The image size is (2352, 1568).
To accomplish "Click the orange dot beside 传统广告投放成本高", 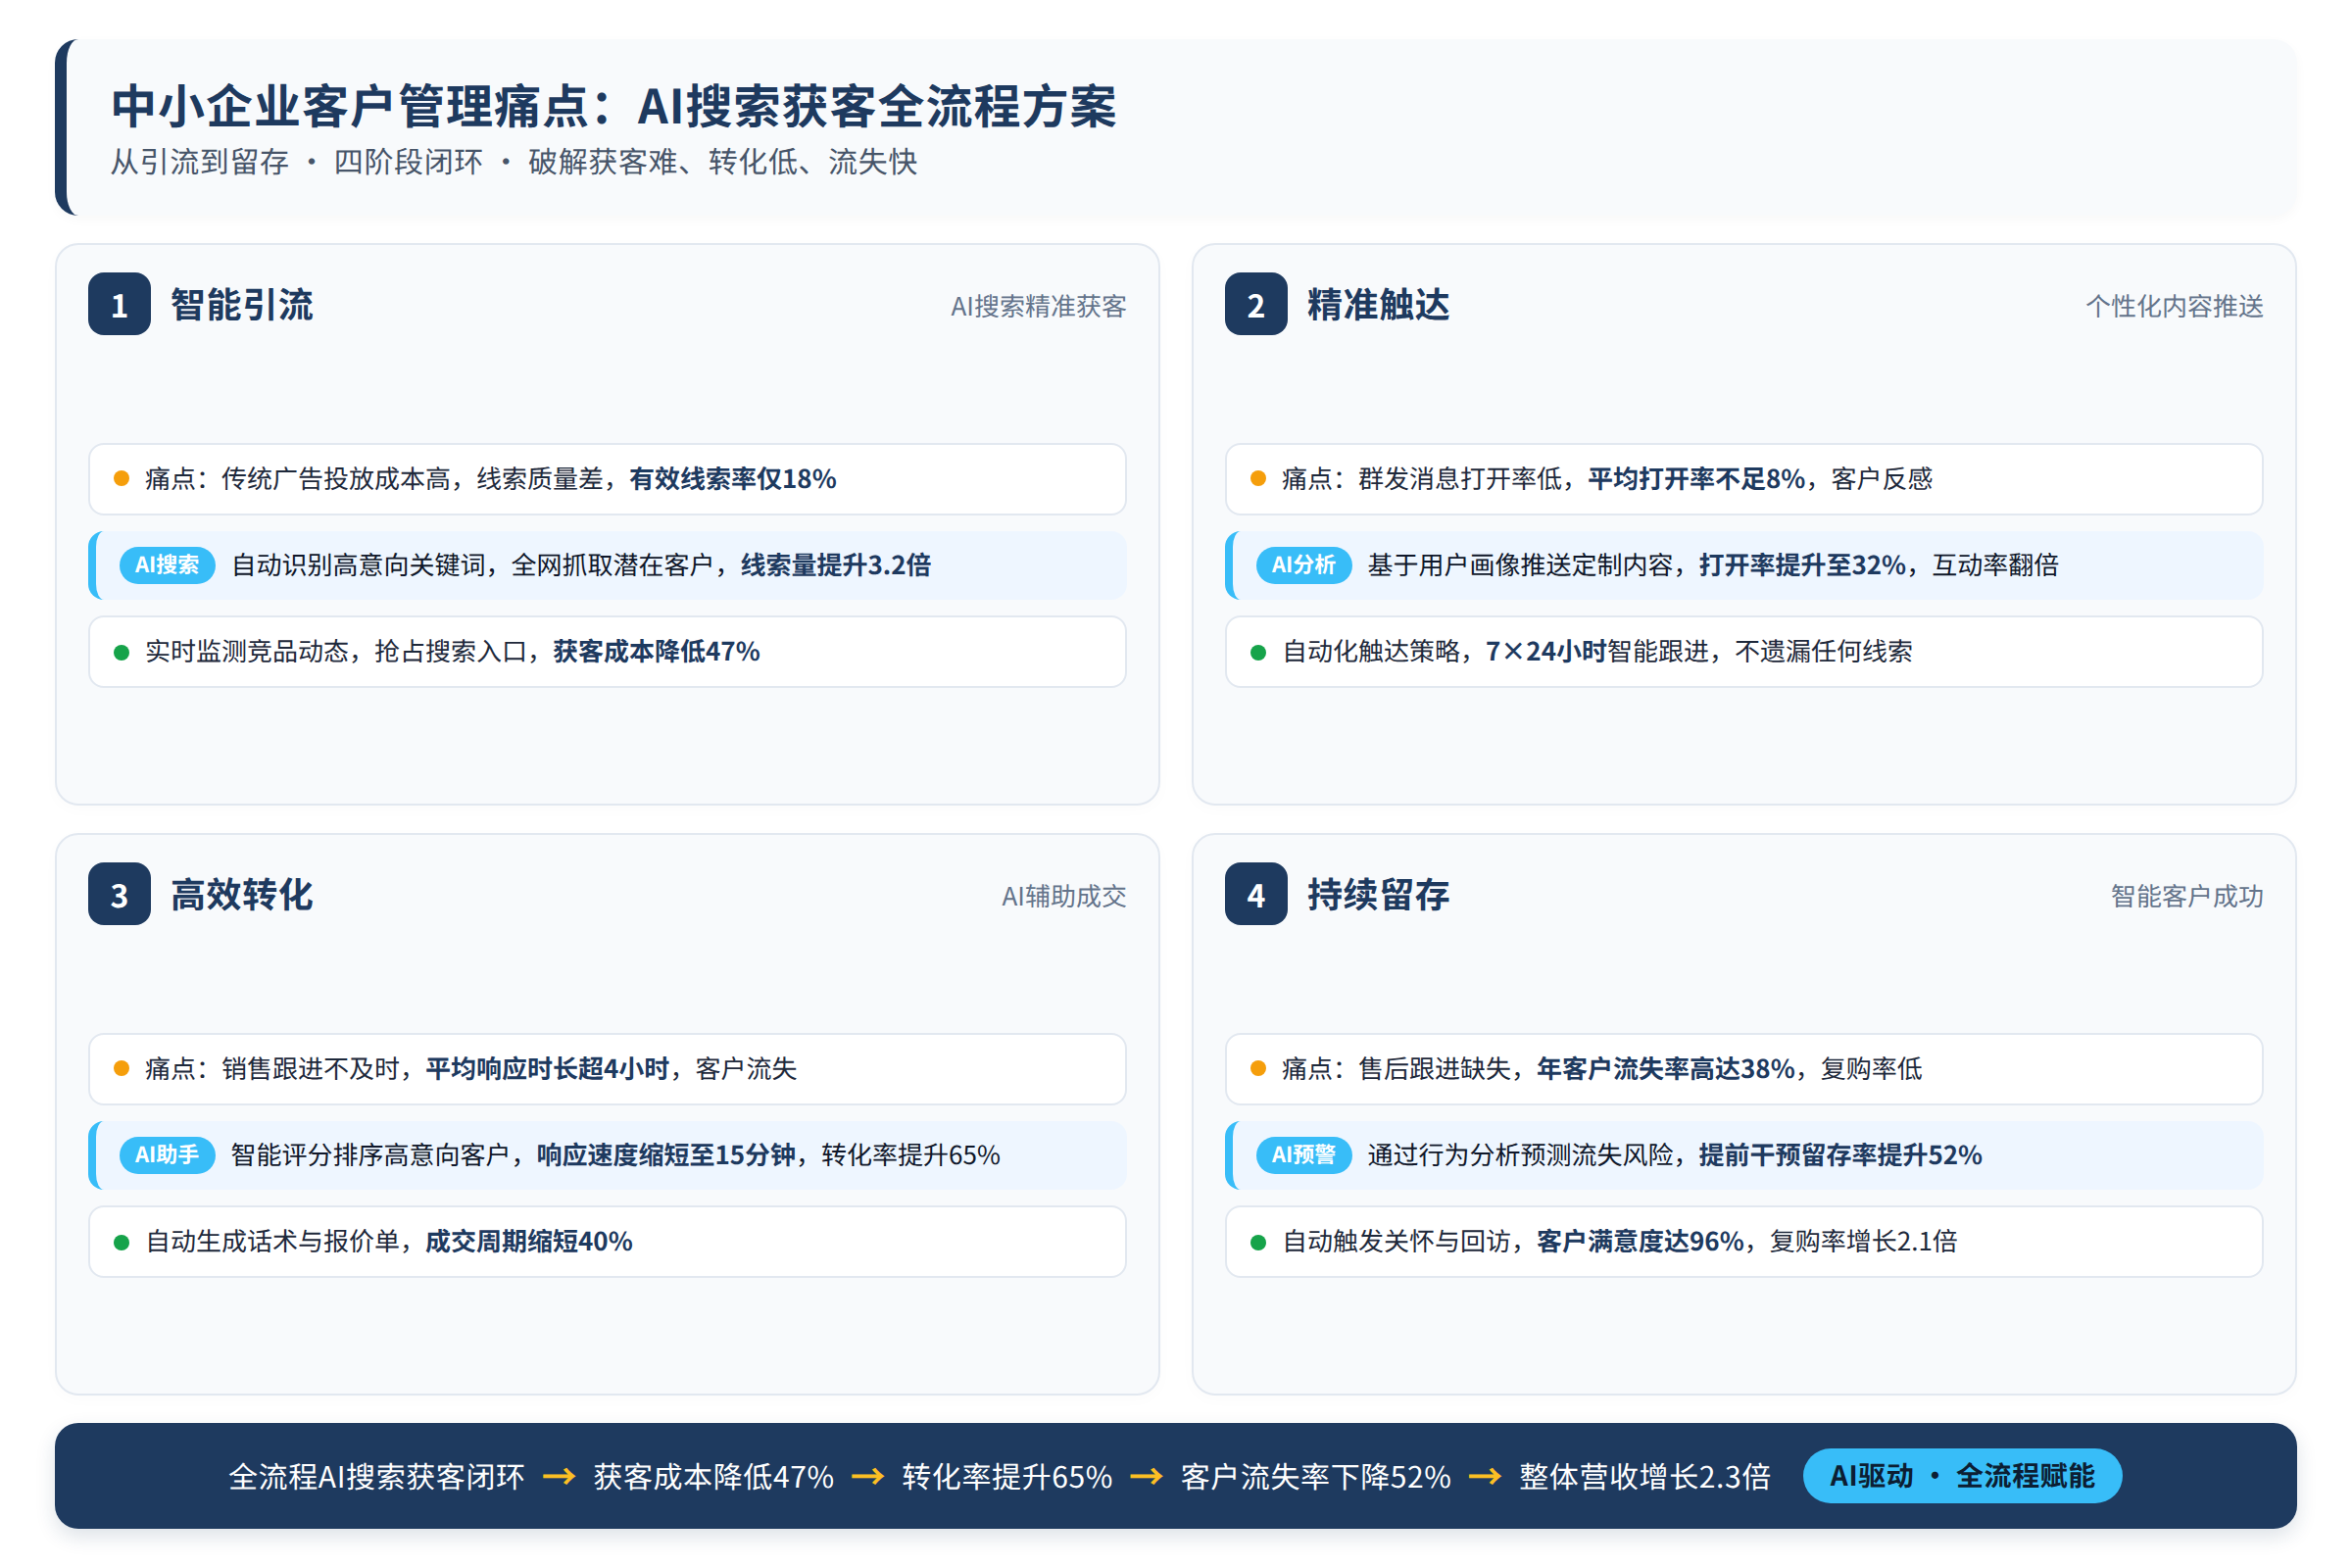I will point(122,479).
